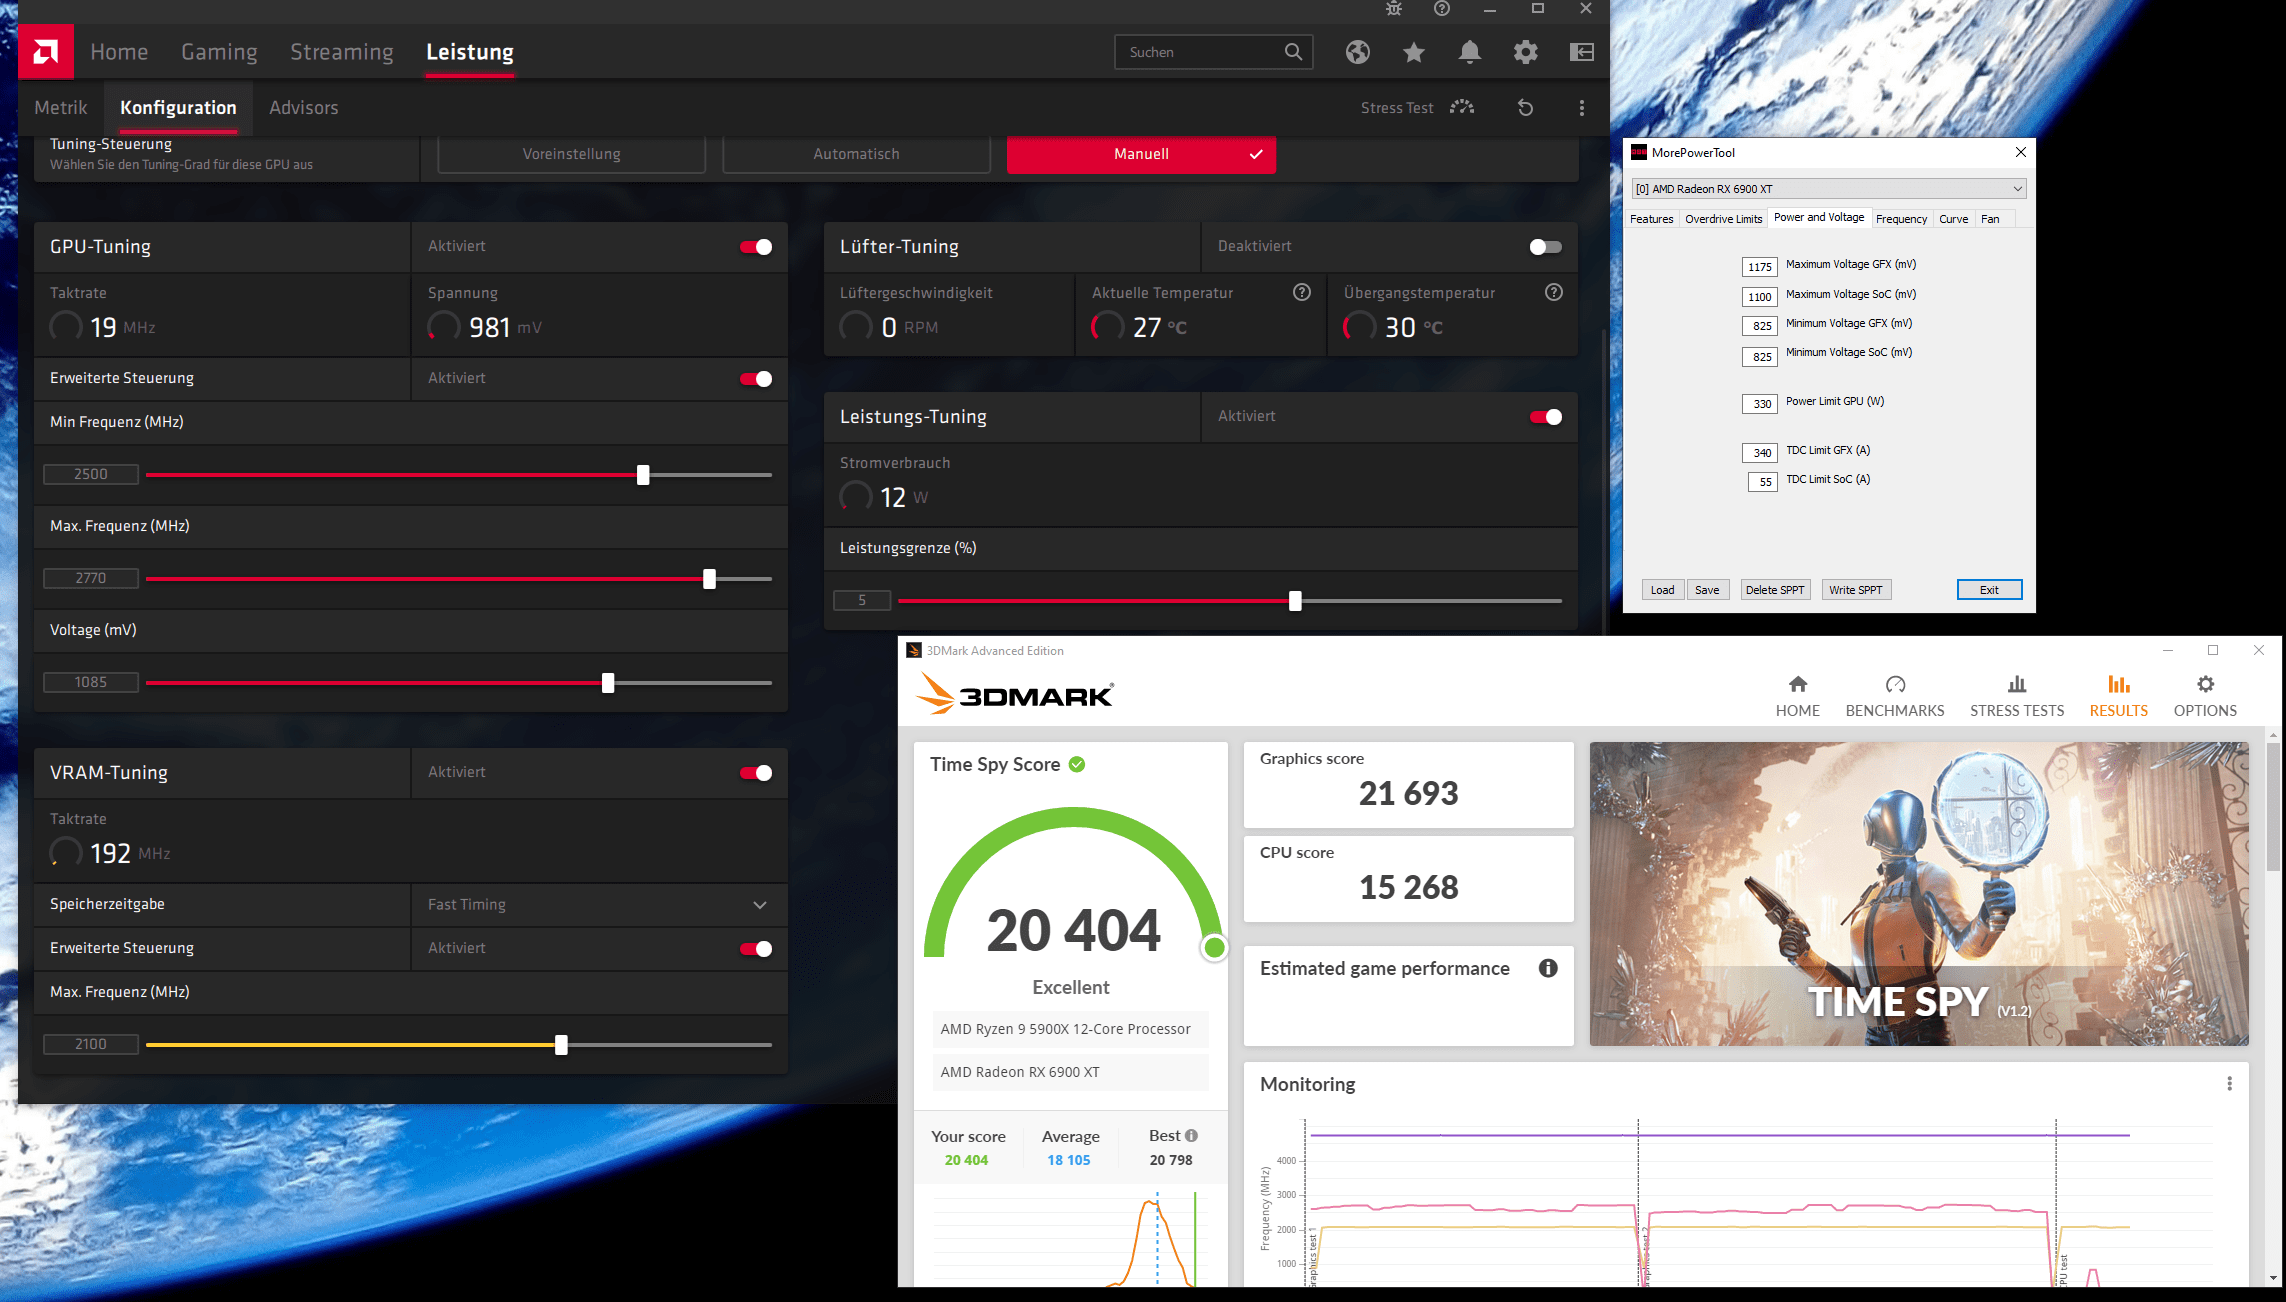Open the Monitoring three-dot menu
This screenshot has width=2286, height=1302.
click(2229, 1084)
